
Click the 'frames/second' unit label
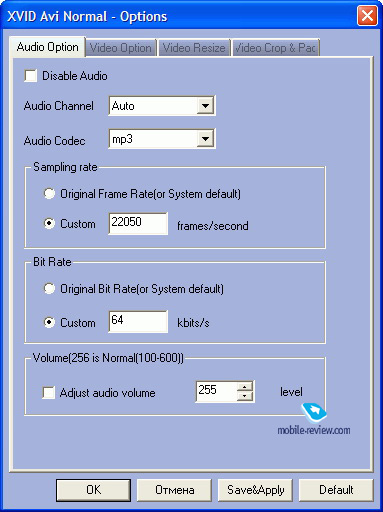(213, 226)
